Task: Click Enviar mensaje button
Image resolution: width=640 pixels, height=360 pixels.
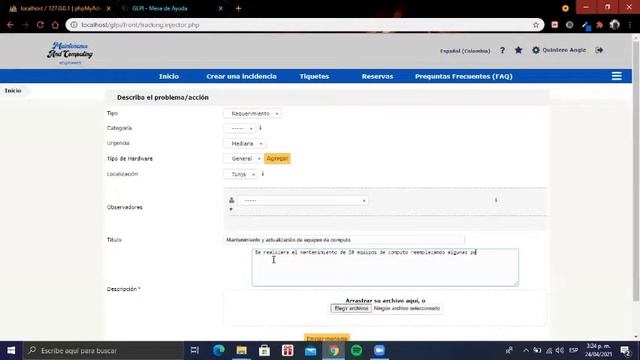Action: (x=327, y=338)
